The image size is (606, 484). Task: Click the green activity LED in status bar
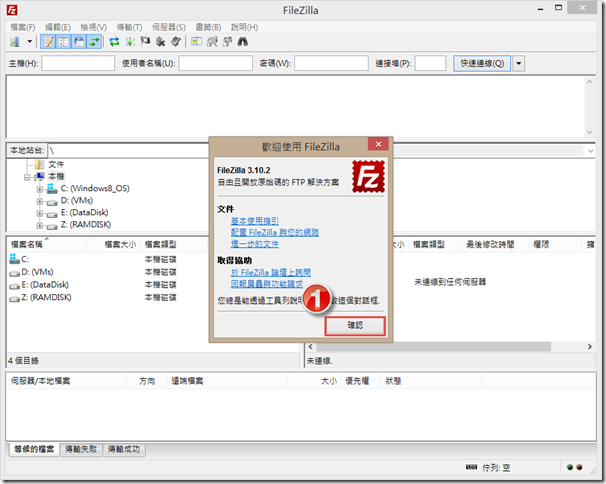point(569,467)
